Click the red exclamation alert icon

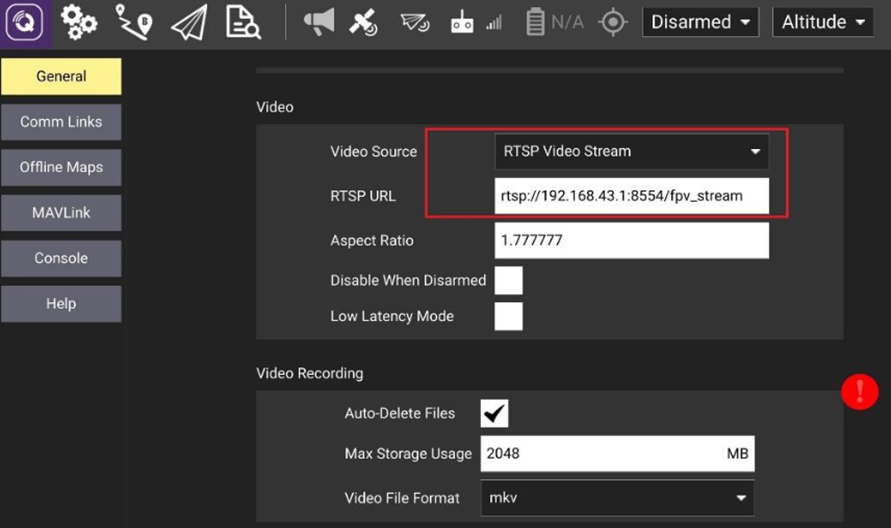[860, 392]
